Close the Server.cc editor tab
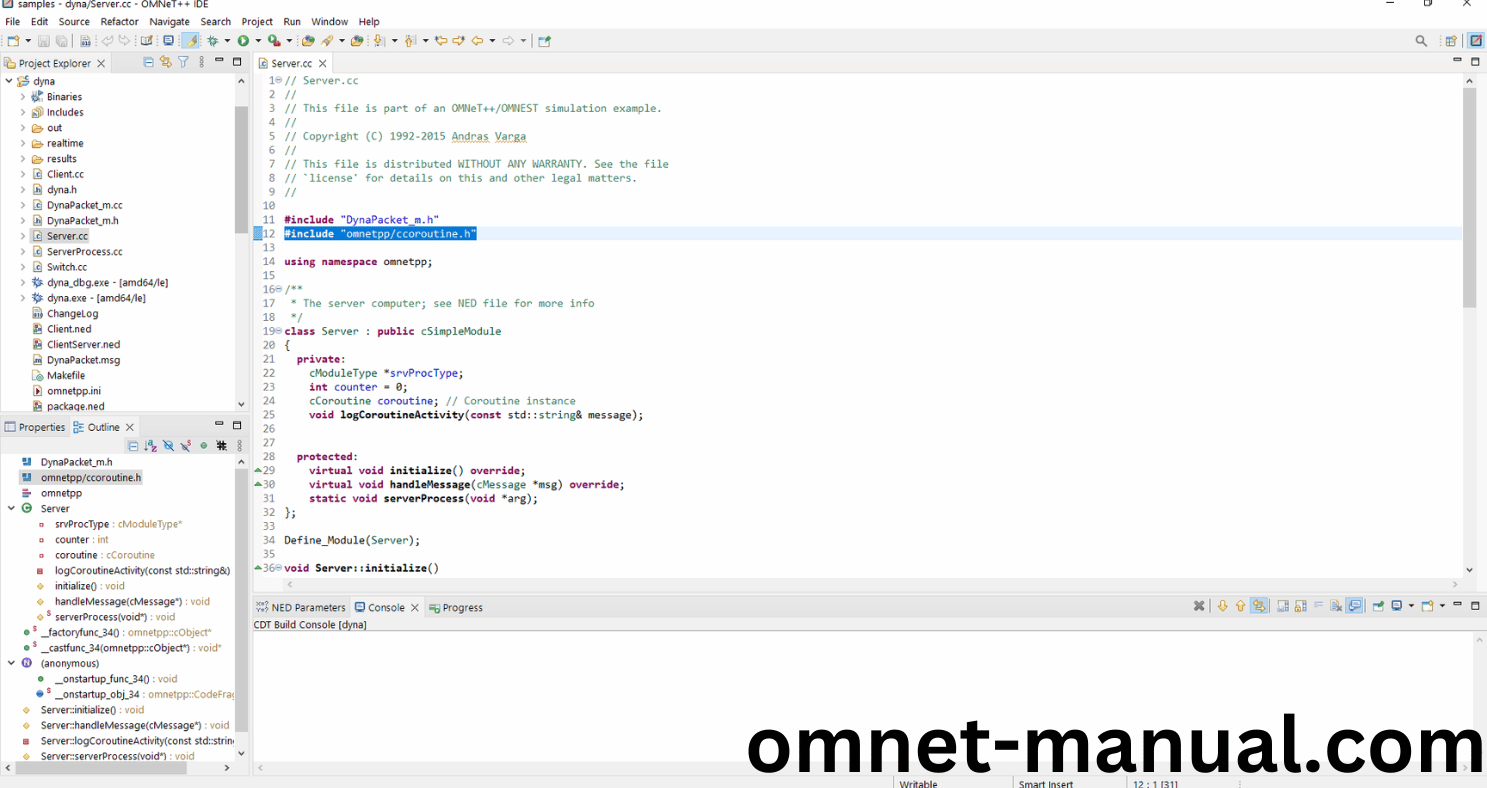The image size is (1487, 788). tap(323, 63)
